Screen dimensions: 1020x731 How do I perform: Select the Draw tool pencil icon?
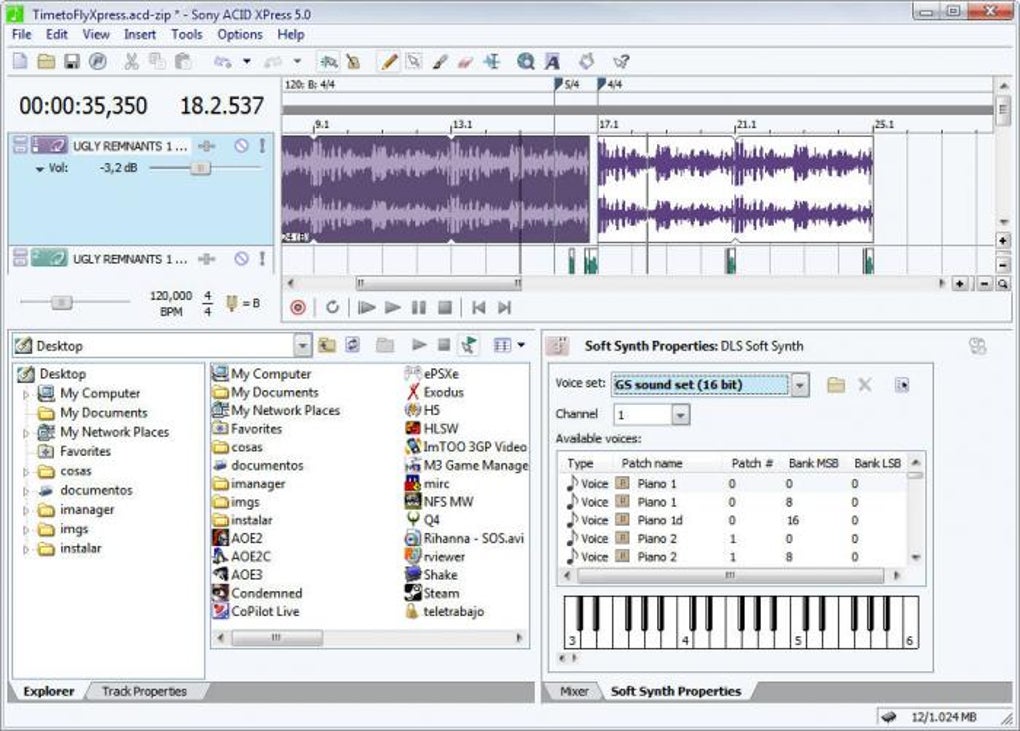point(389,61)
